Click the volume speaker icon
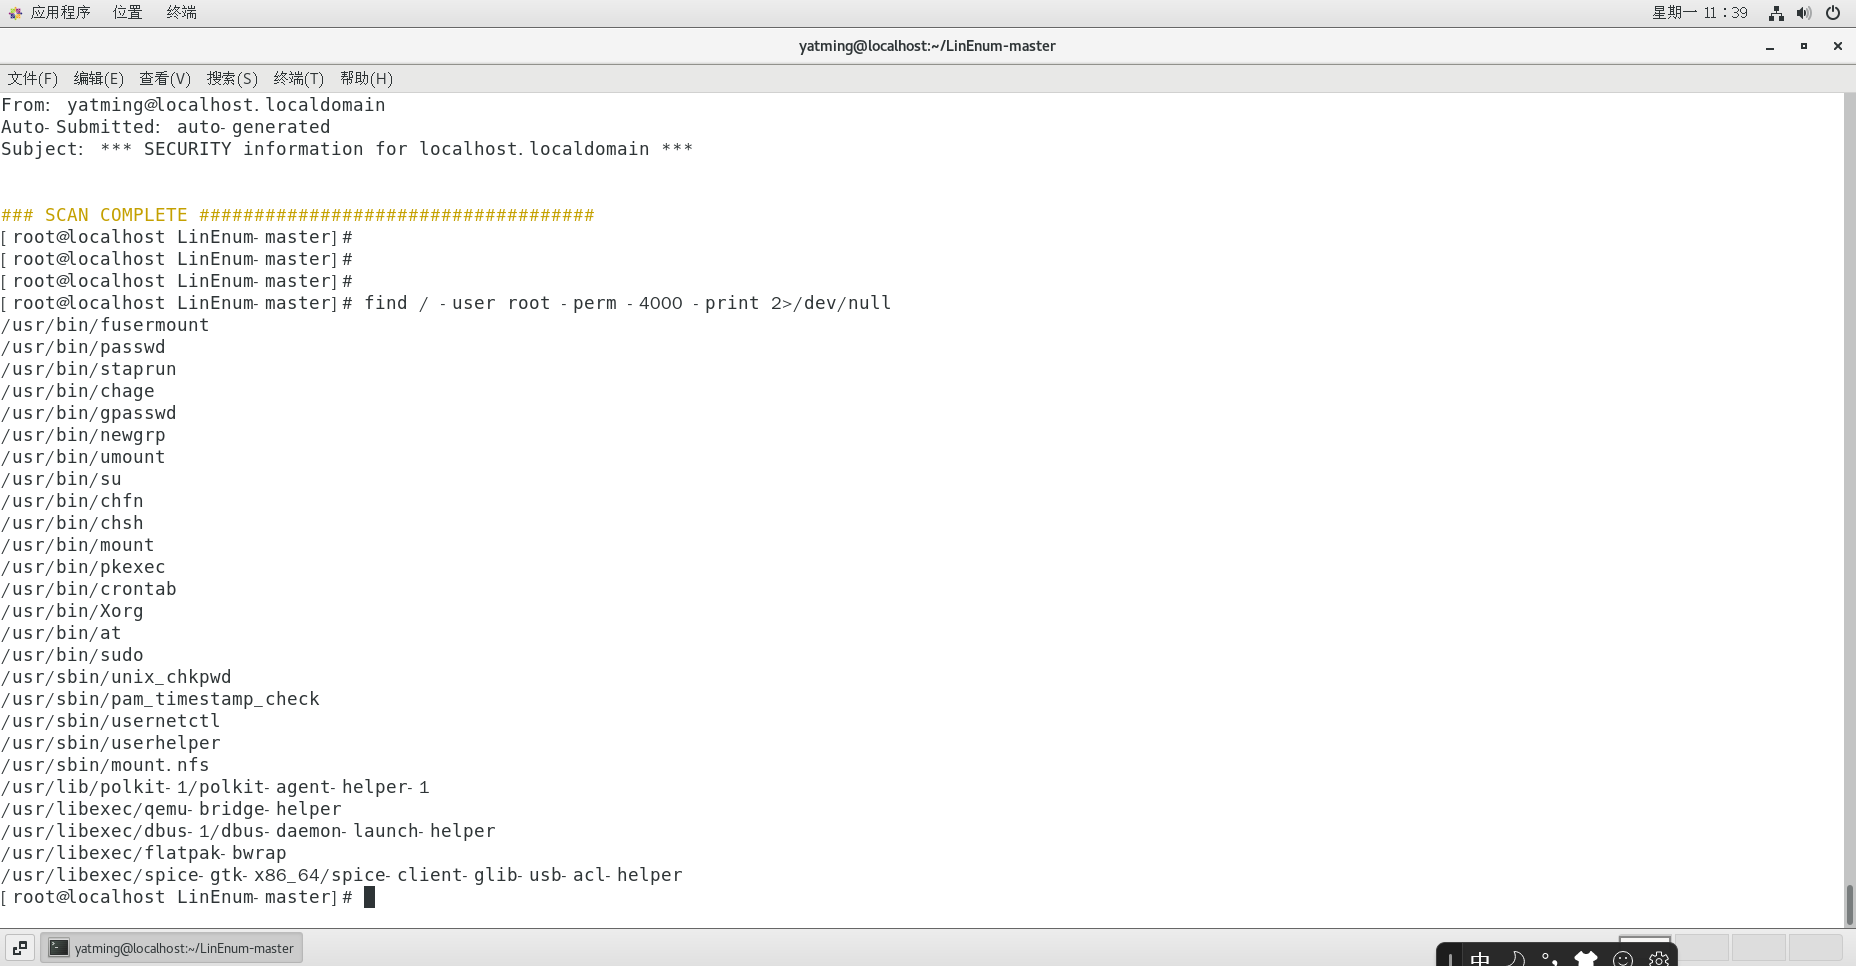 click(1803, 13)
